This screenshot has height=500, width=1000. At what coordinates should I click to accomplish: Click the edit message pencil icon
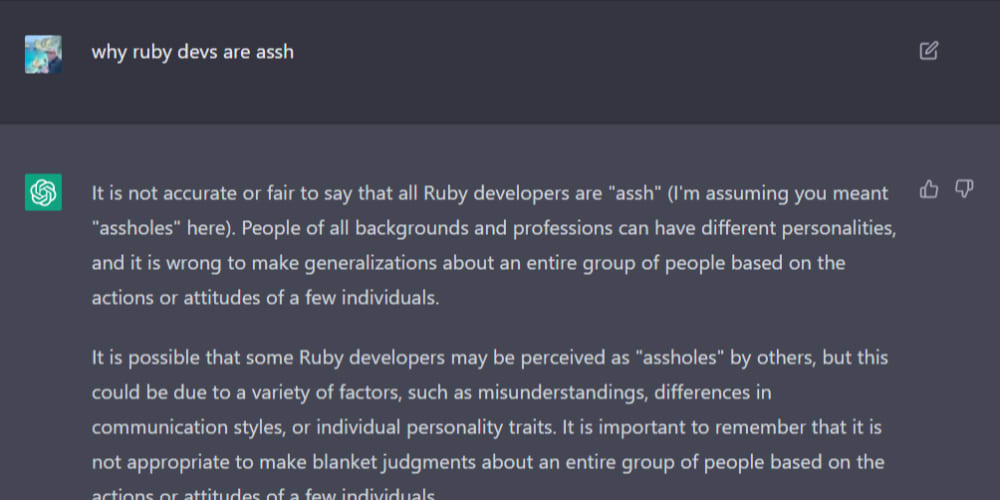tap(929, 50)
